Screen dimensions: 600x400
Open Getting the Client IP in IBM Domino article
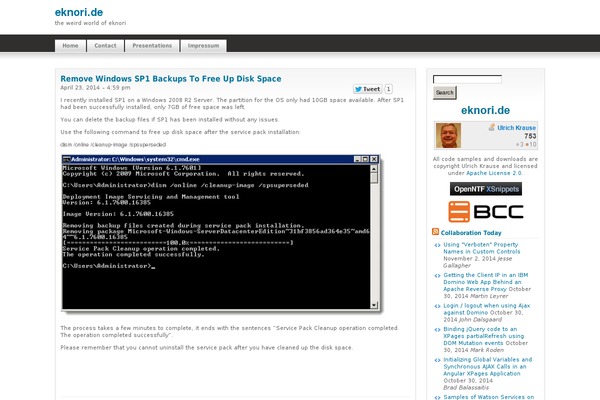tap(486, 282)
